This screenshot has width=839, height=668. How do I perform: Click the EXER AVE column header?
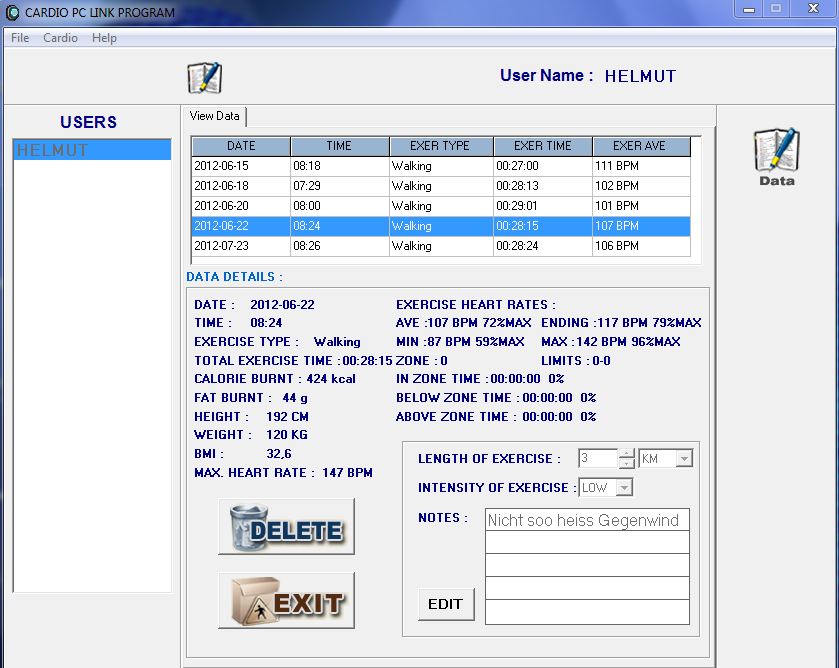click(x=640, y=146)
